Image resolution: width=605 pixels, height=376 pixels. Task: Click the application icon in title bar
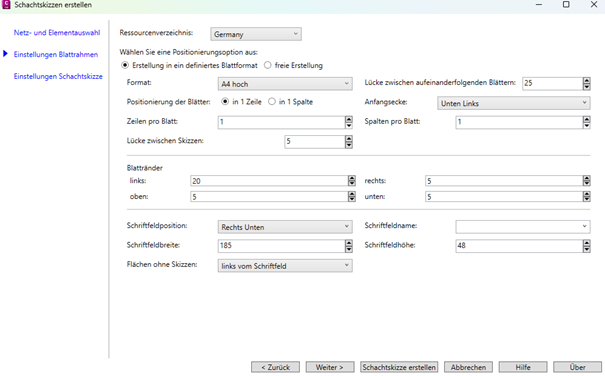coord(6,5)
